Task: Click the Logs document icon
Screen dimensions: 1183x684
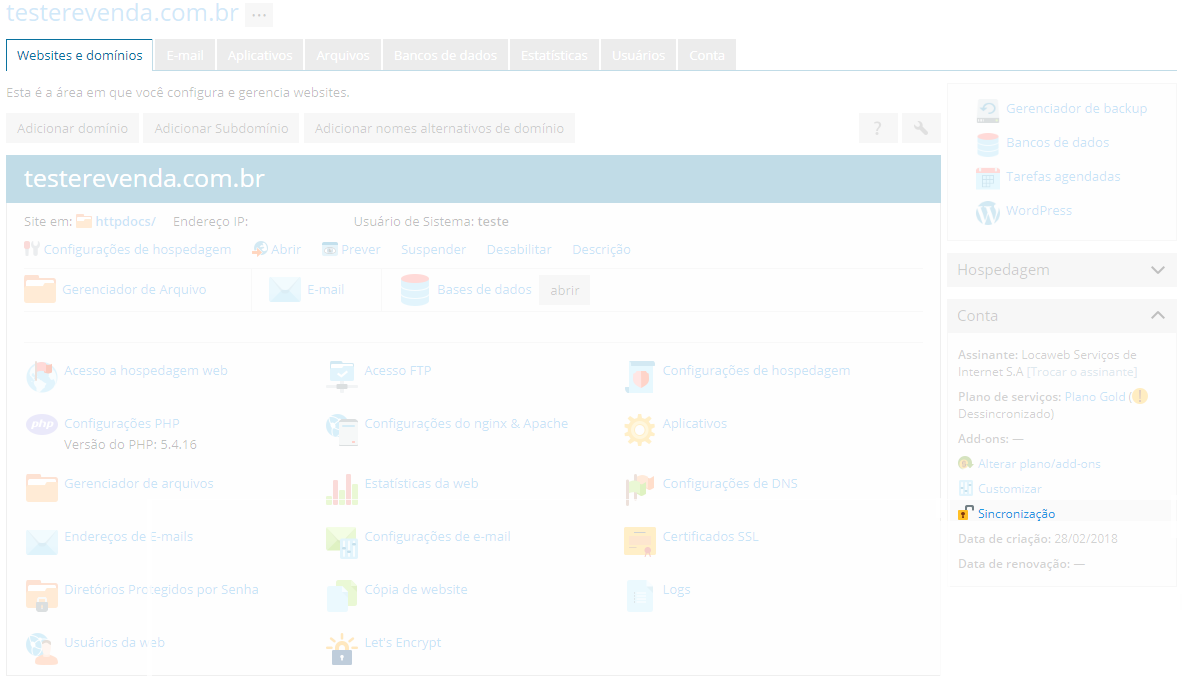Action: tap(640, 595)
